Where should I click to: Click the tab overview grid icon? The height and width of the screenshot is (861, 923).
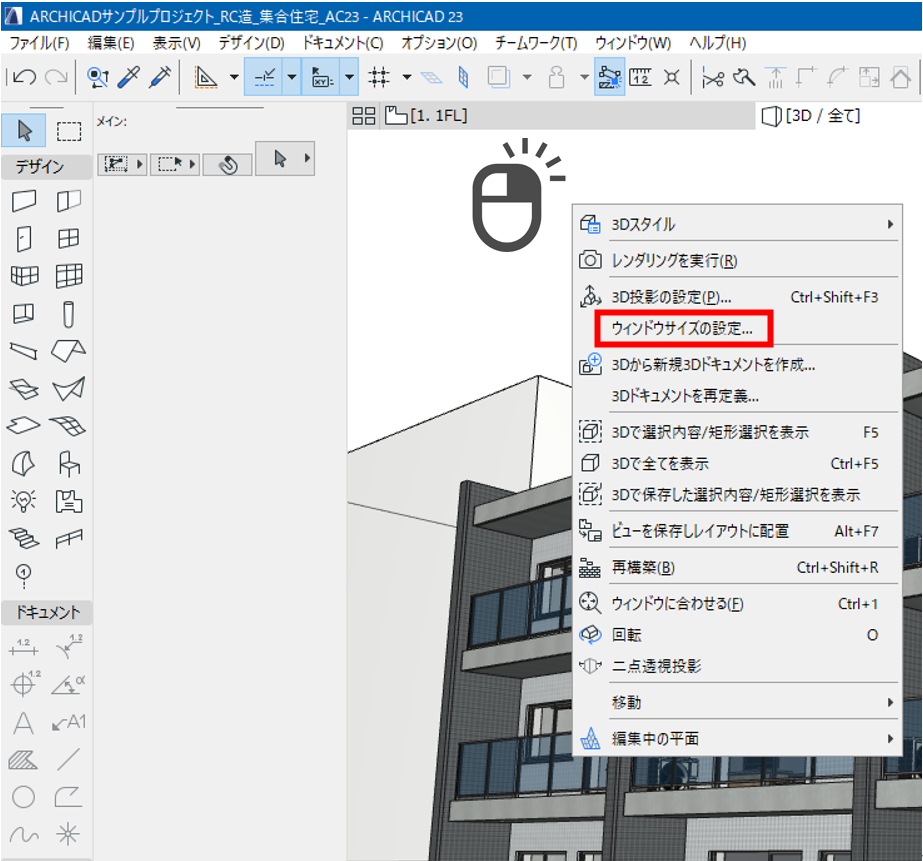point(364,116)
